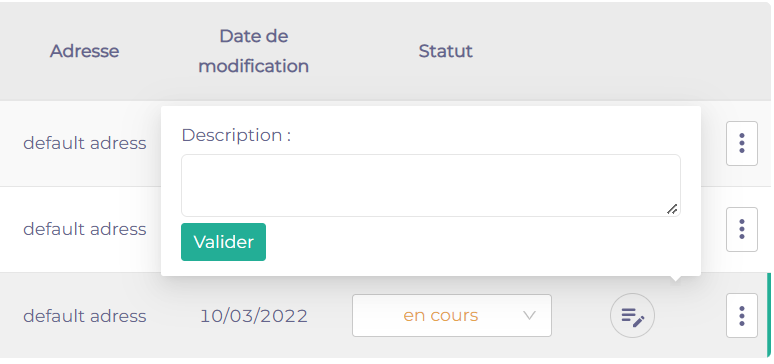This screenshot has width=774, height=364.
Task: Click the edit description pencil icon
Action: pos(632,316)
